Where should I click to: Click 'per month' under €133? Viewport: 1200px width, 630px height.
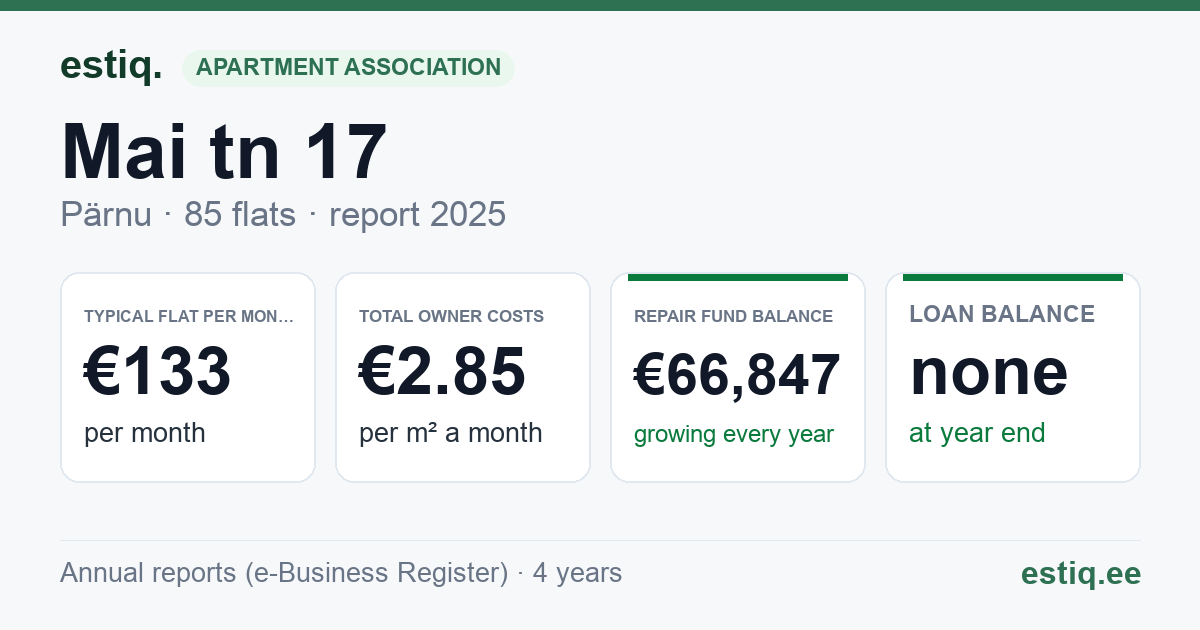(145, 433)
